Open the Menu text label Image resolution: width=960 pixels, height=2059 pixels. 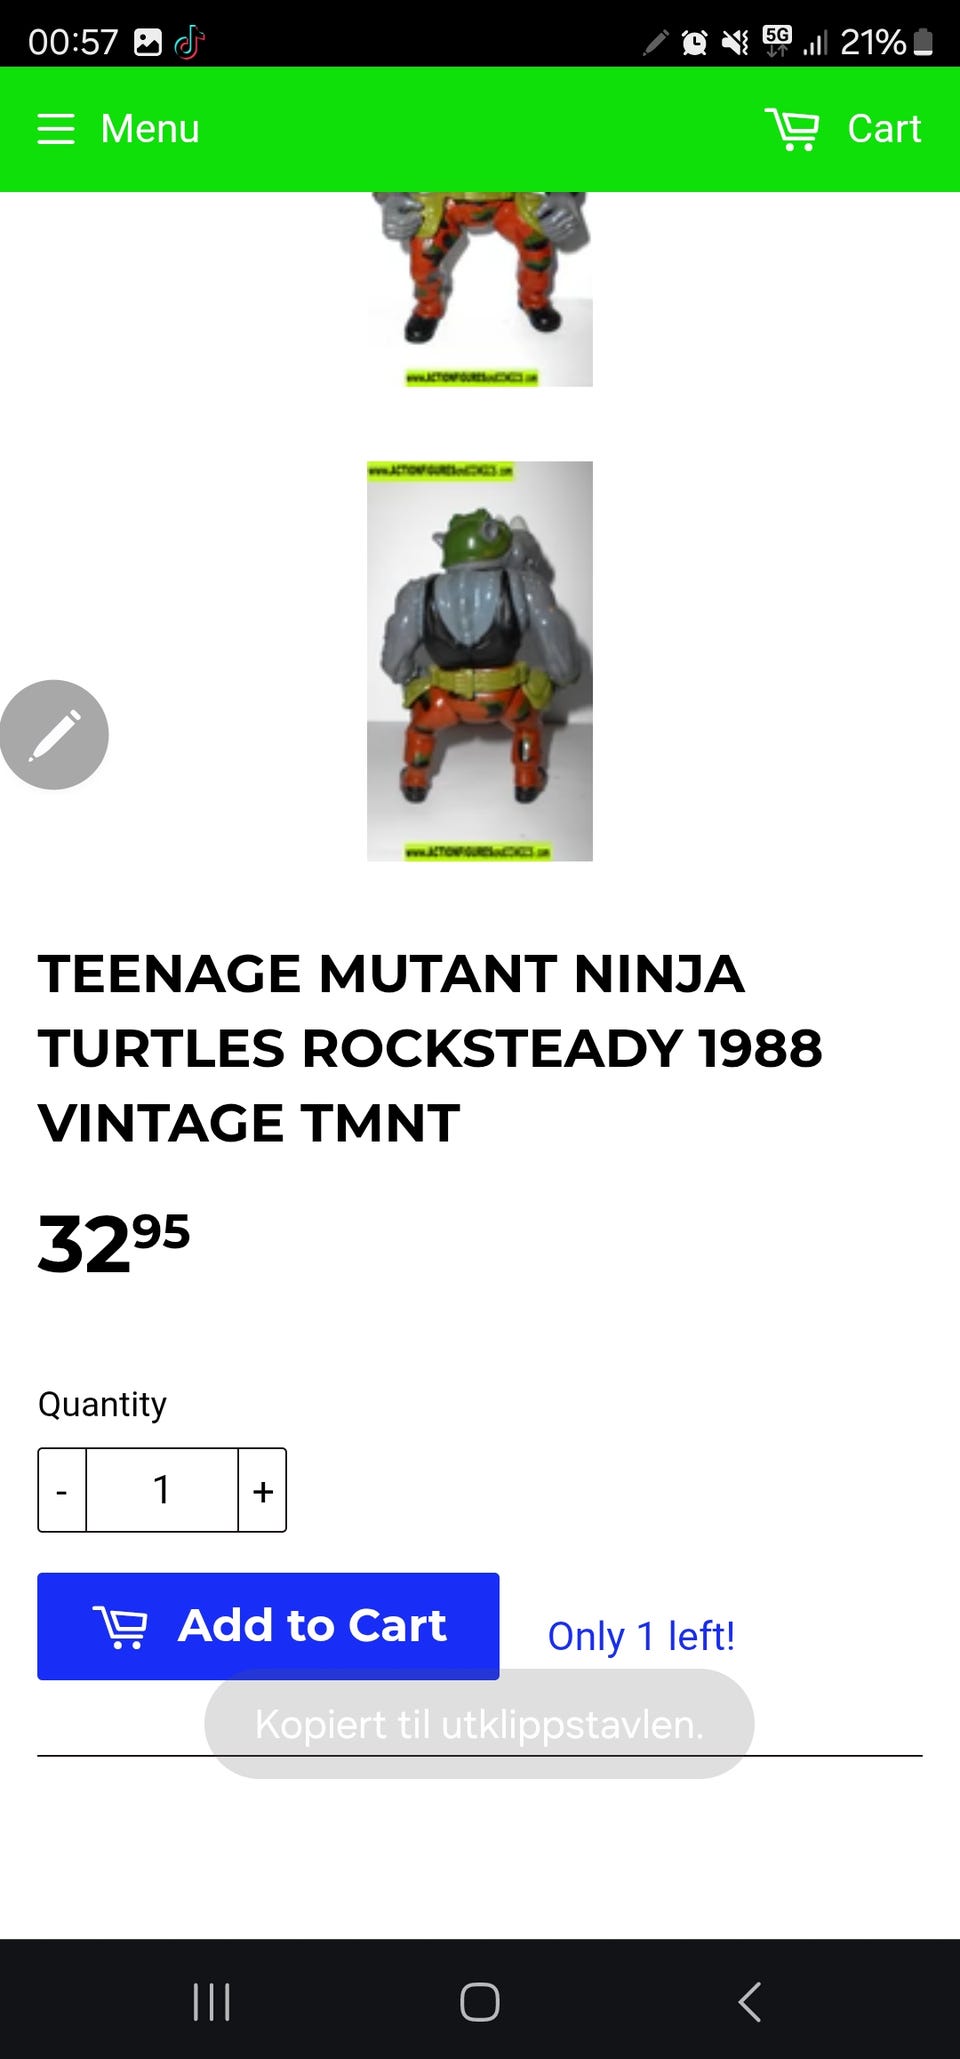[150, 129]
